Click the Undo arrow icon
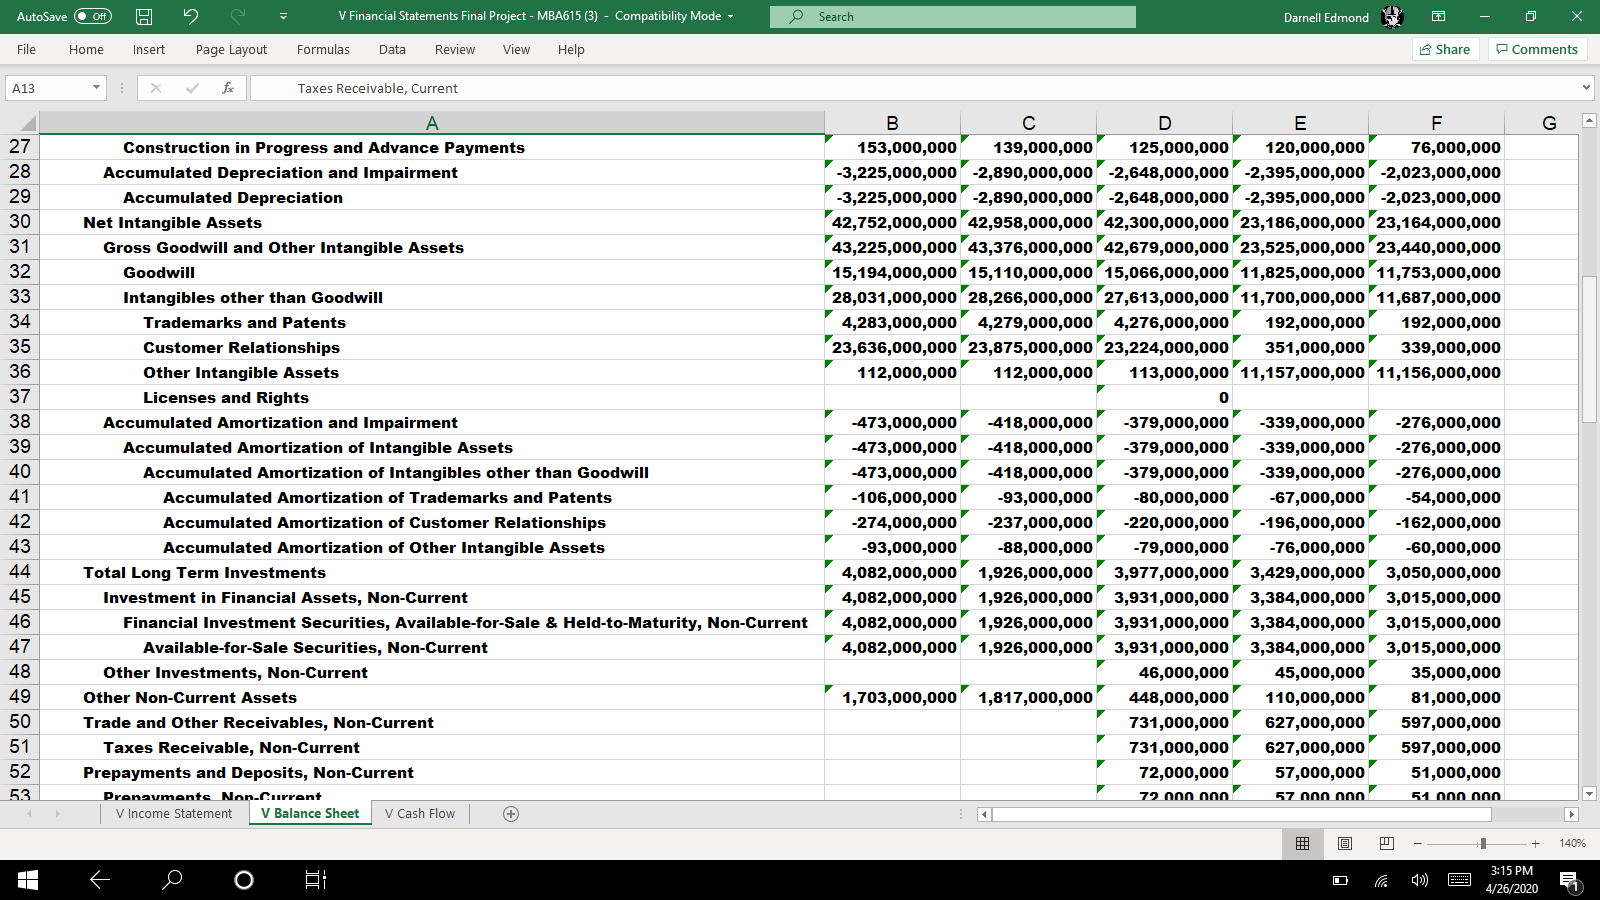The width and height of the screenshot is (1600, 900). click(190, 16)
